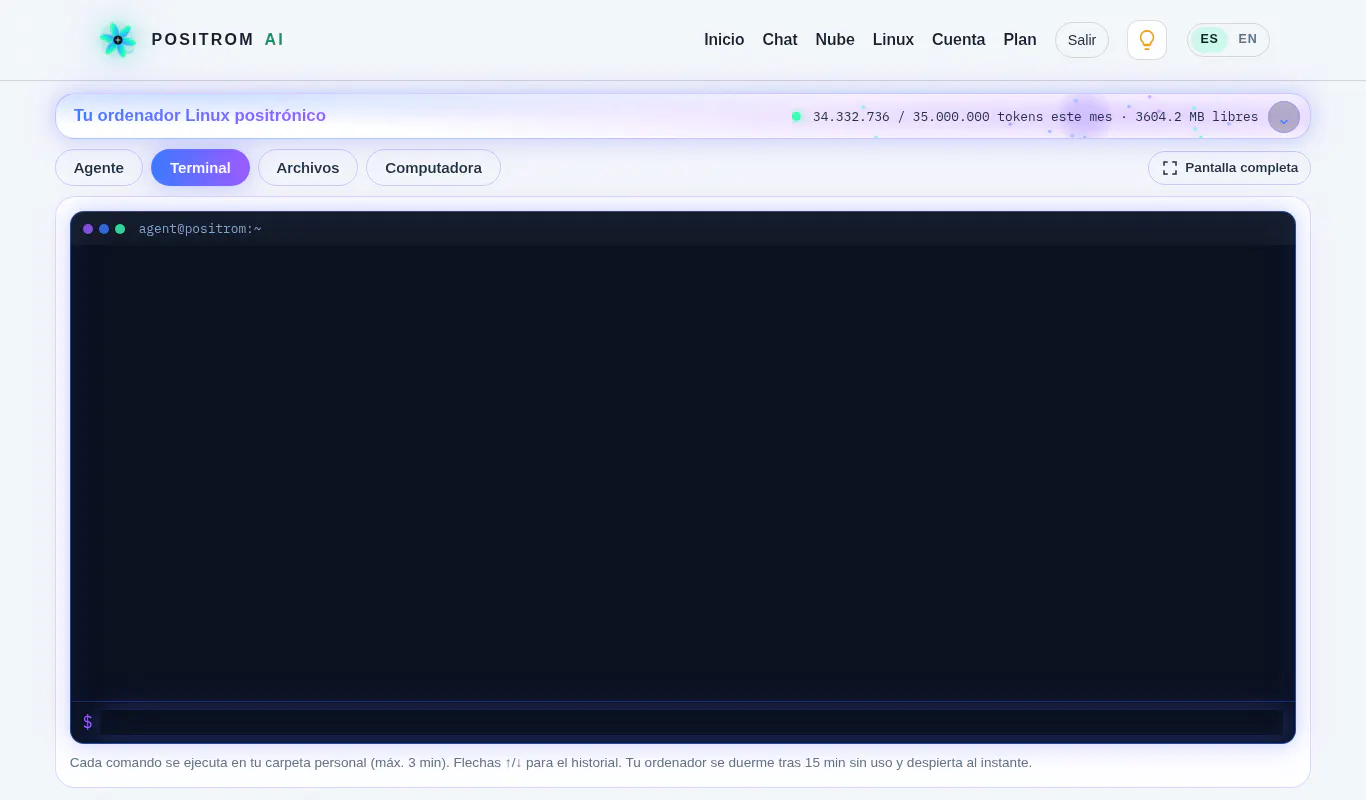Image resolution: width=1366 pixels, height=800 pixels.
Task: Open the Linux nav link
Action: pyautogui.click(x=893, y=40)
